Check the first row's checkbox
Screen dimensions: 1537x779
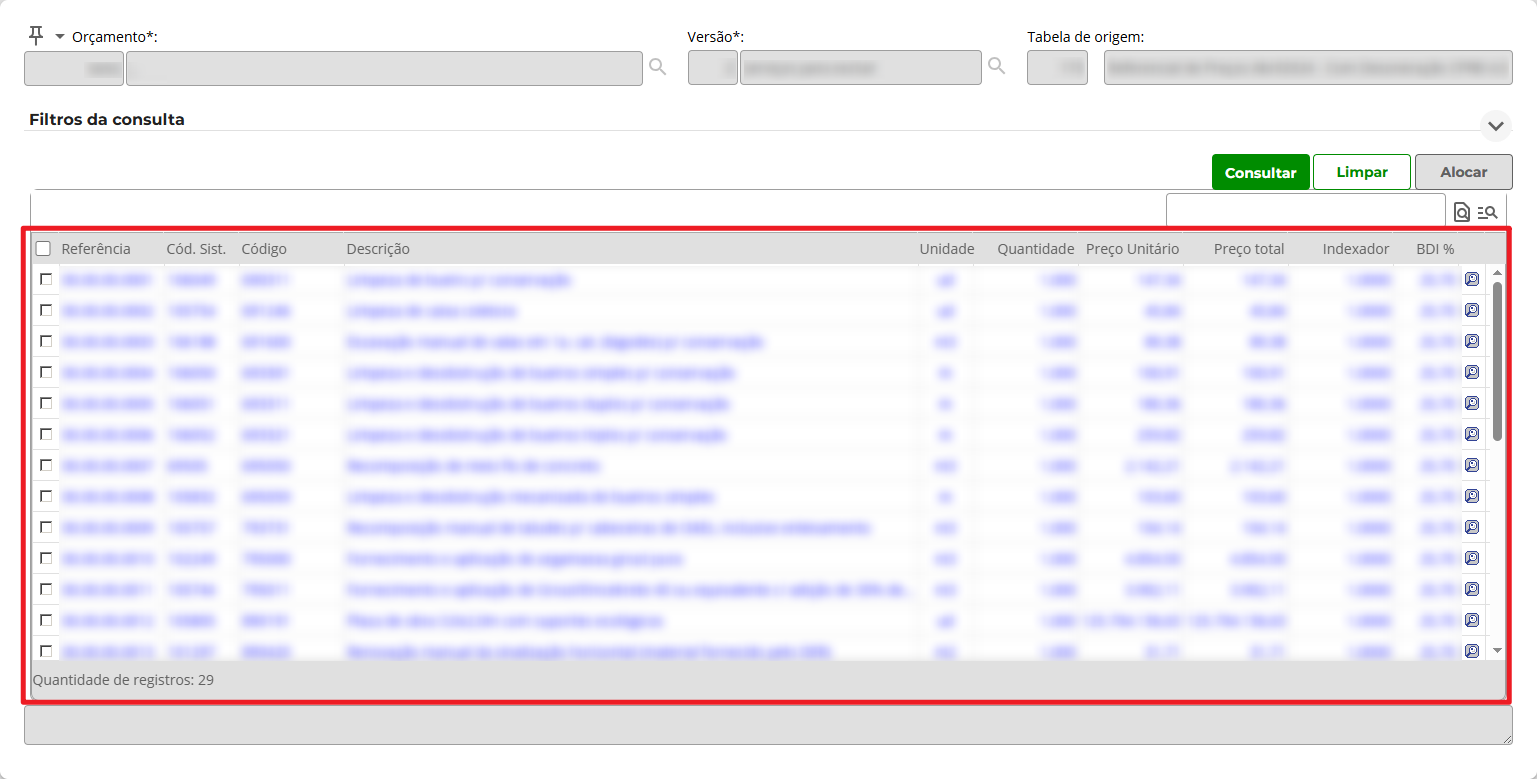[x=46, y=280]
